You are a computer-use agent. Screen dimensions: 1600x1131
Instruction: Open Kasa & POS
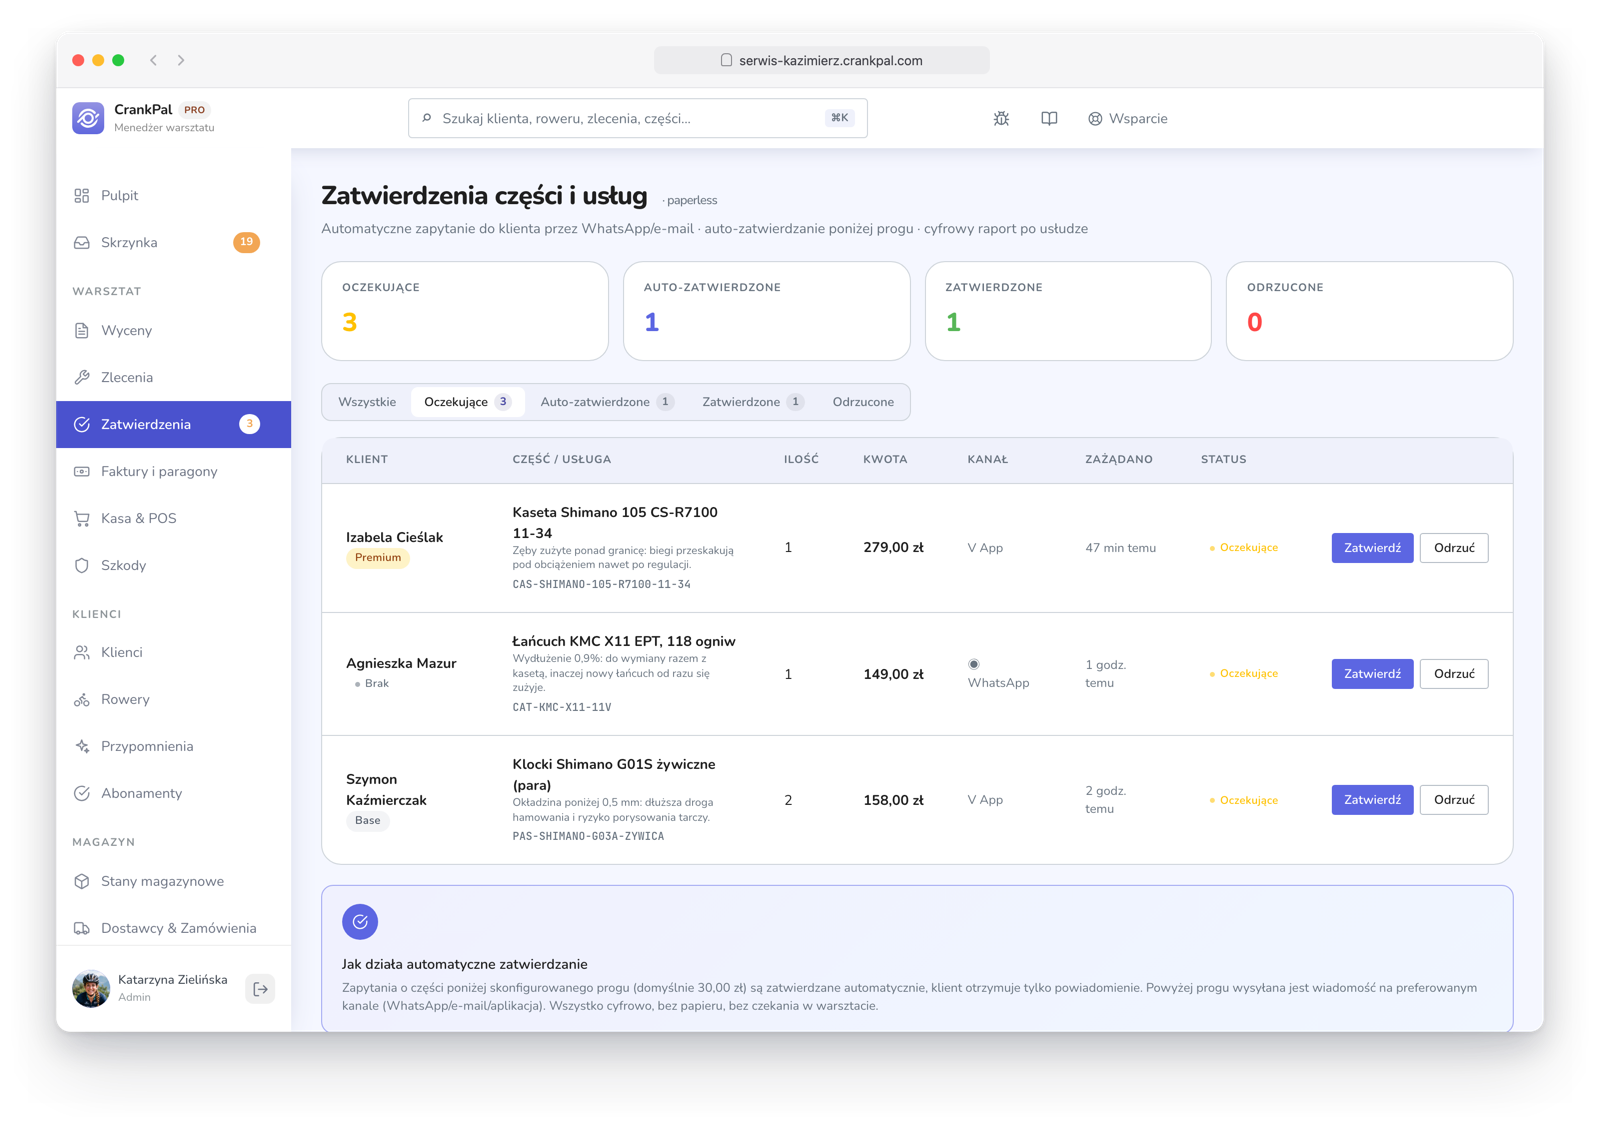[174, 518]
